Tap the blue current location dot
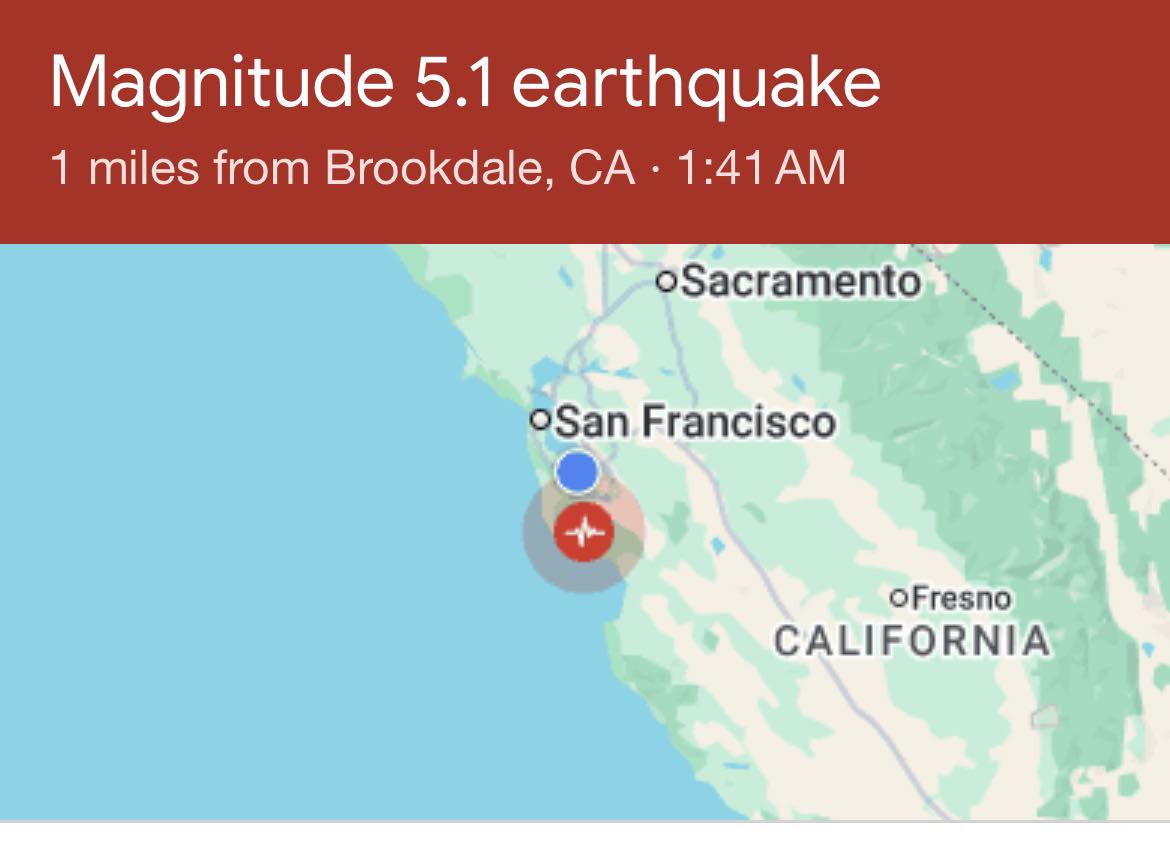The height and width of the screenshot is (846, 1170). (x=576, y=472)
